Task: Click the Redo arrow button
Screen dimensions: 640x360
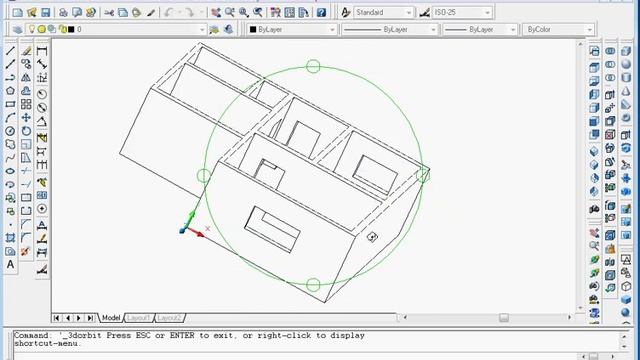Action: 190,13
